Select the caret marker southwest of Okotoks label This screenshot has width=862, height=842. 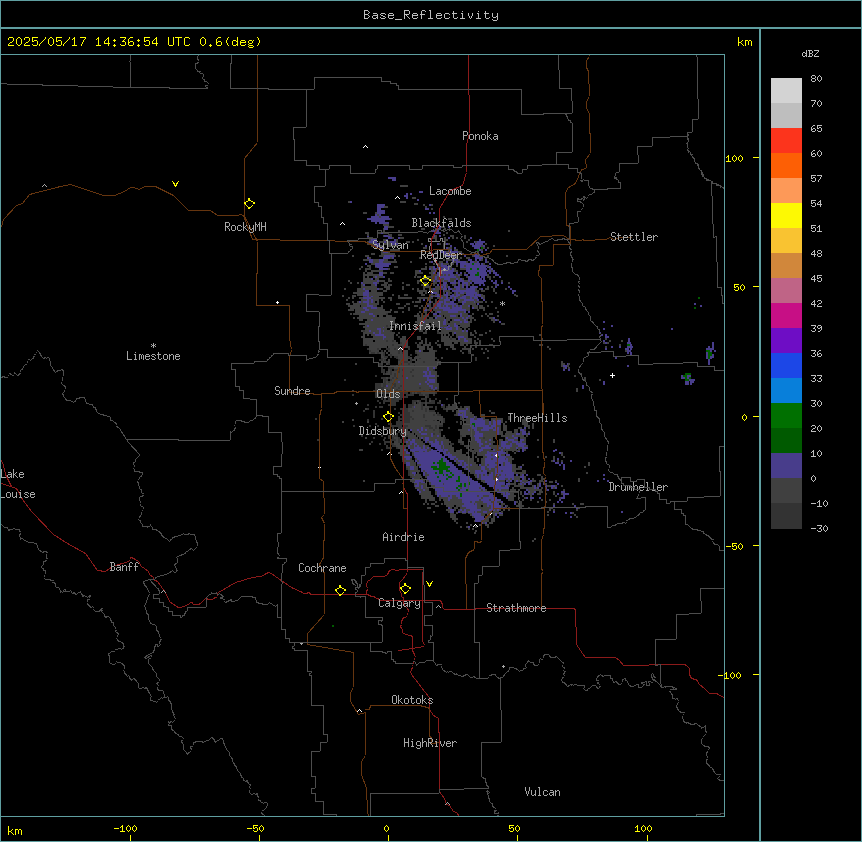click(x=359, y=711)
